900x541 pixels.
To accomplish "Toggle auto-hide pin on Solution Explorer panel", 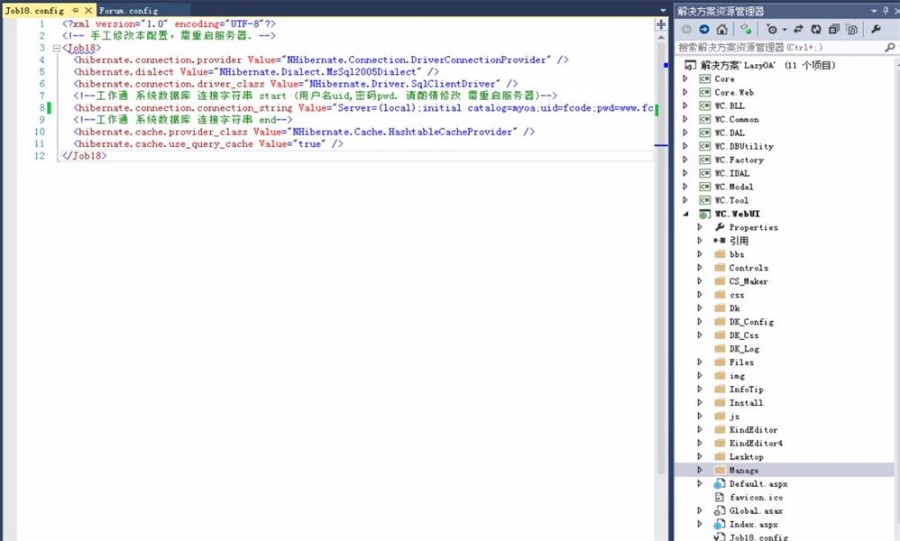I will coord(884,11).
